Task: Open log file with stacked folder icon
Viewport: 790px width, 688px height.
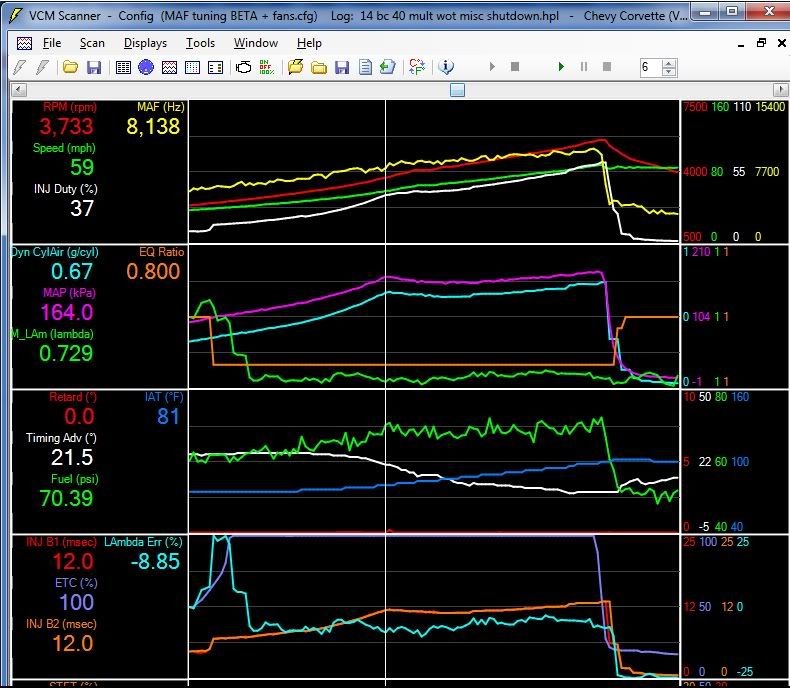Action: click(x=296, y=66)
